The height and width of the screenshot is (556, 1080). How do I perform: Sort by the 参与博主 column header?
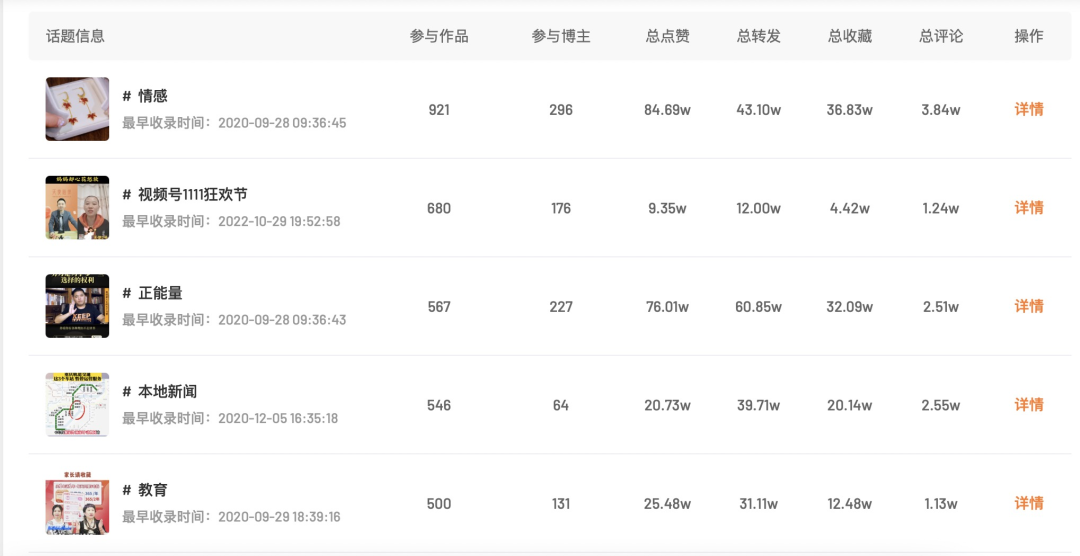click(x=561, y=36)
